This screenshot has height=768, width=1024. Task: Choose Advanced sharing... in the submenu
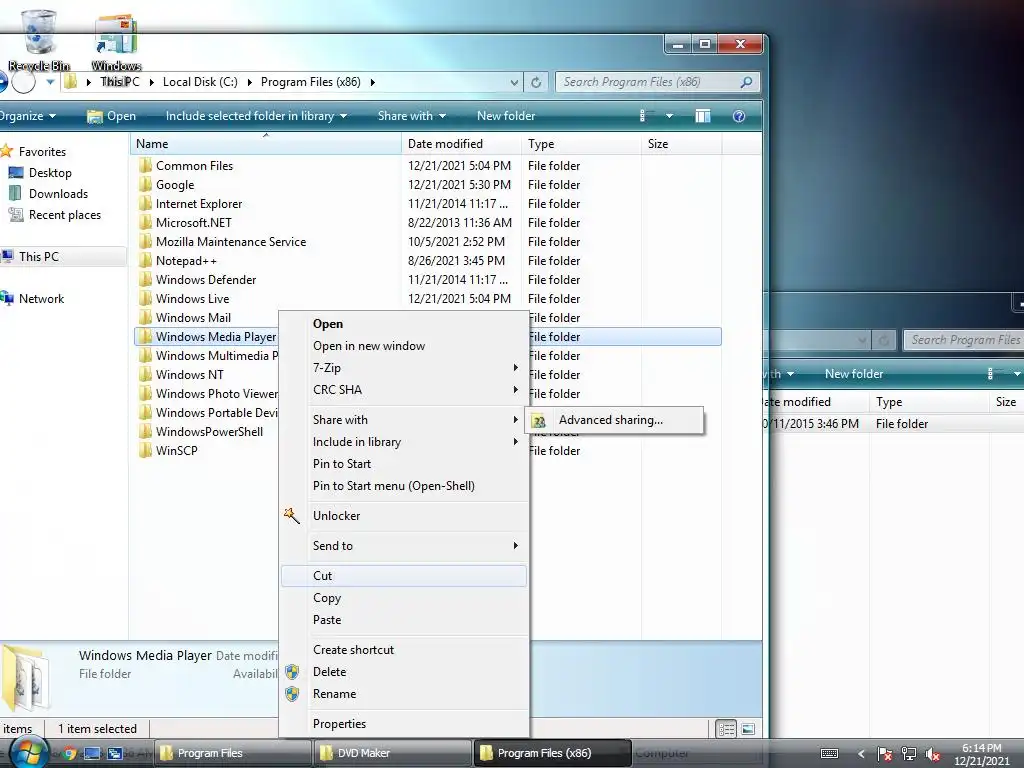[x=614, y=421]
